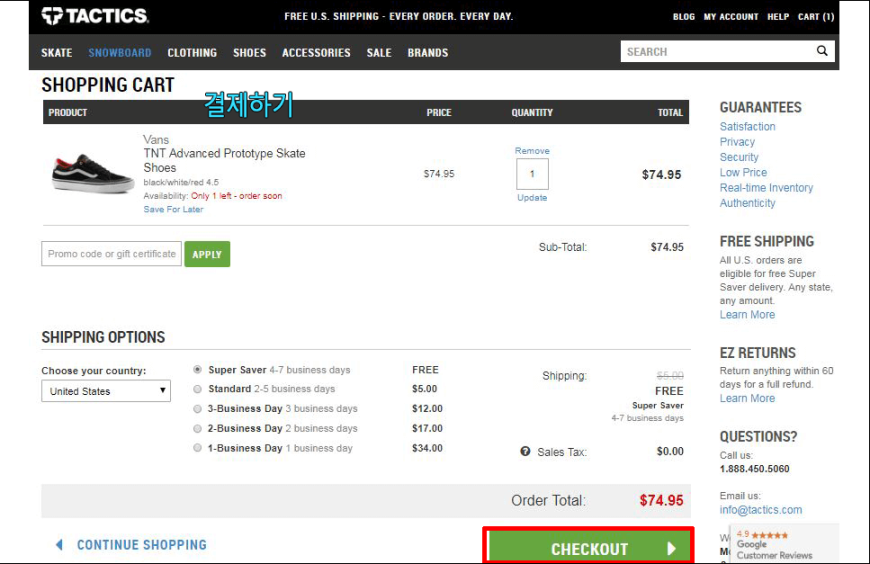Click the Tactics logo in the header
The width and height of the screenshot is (870, 564).
95,16
